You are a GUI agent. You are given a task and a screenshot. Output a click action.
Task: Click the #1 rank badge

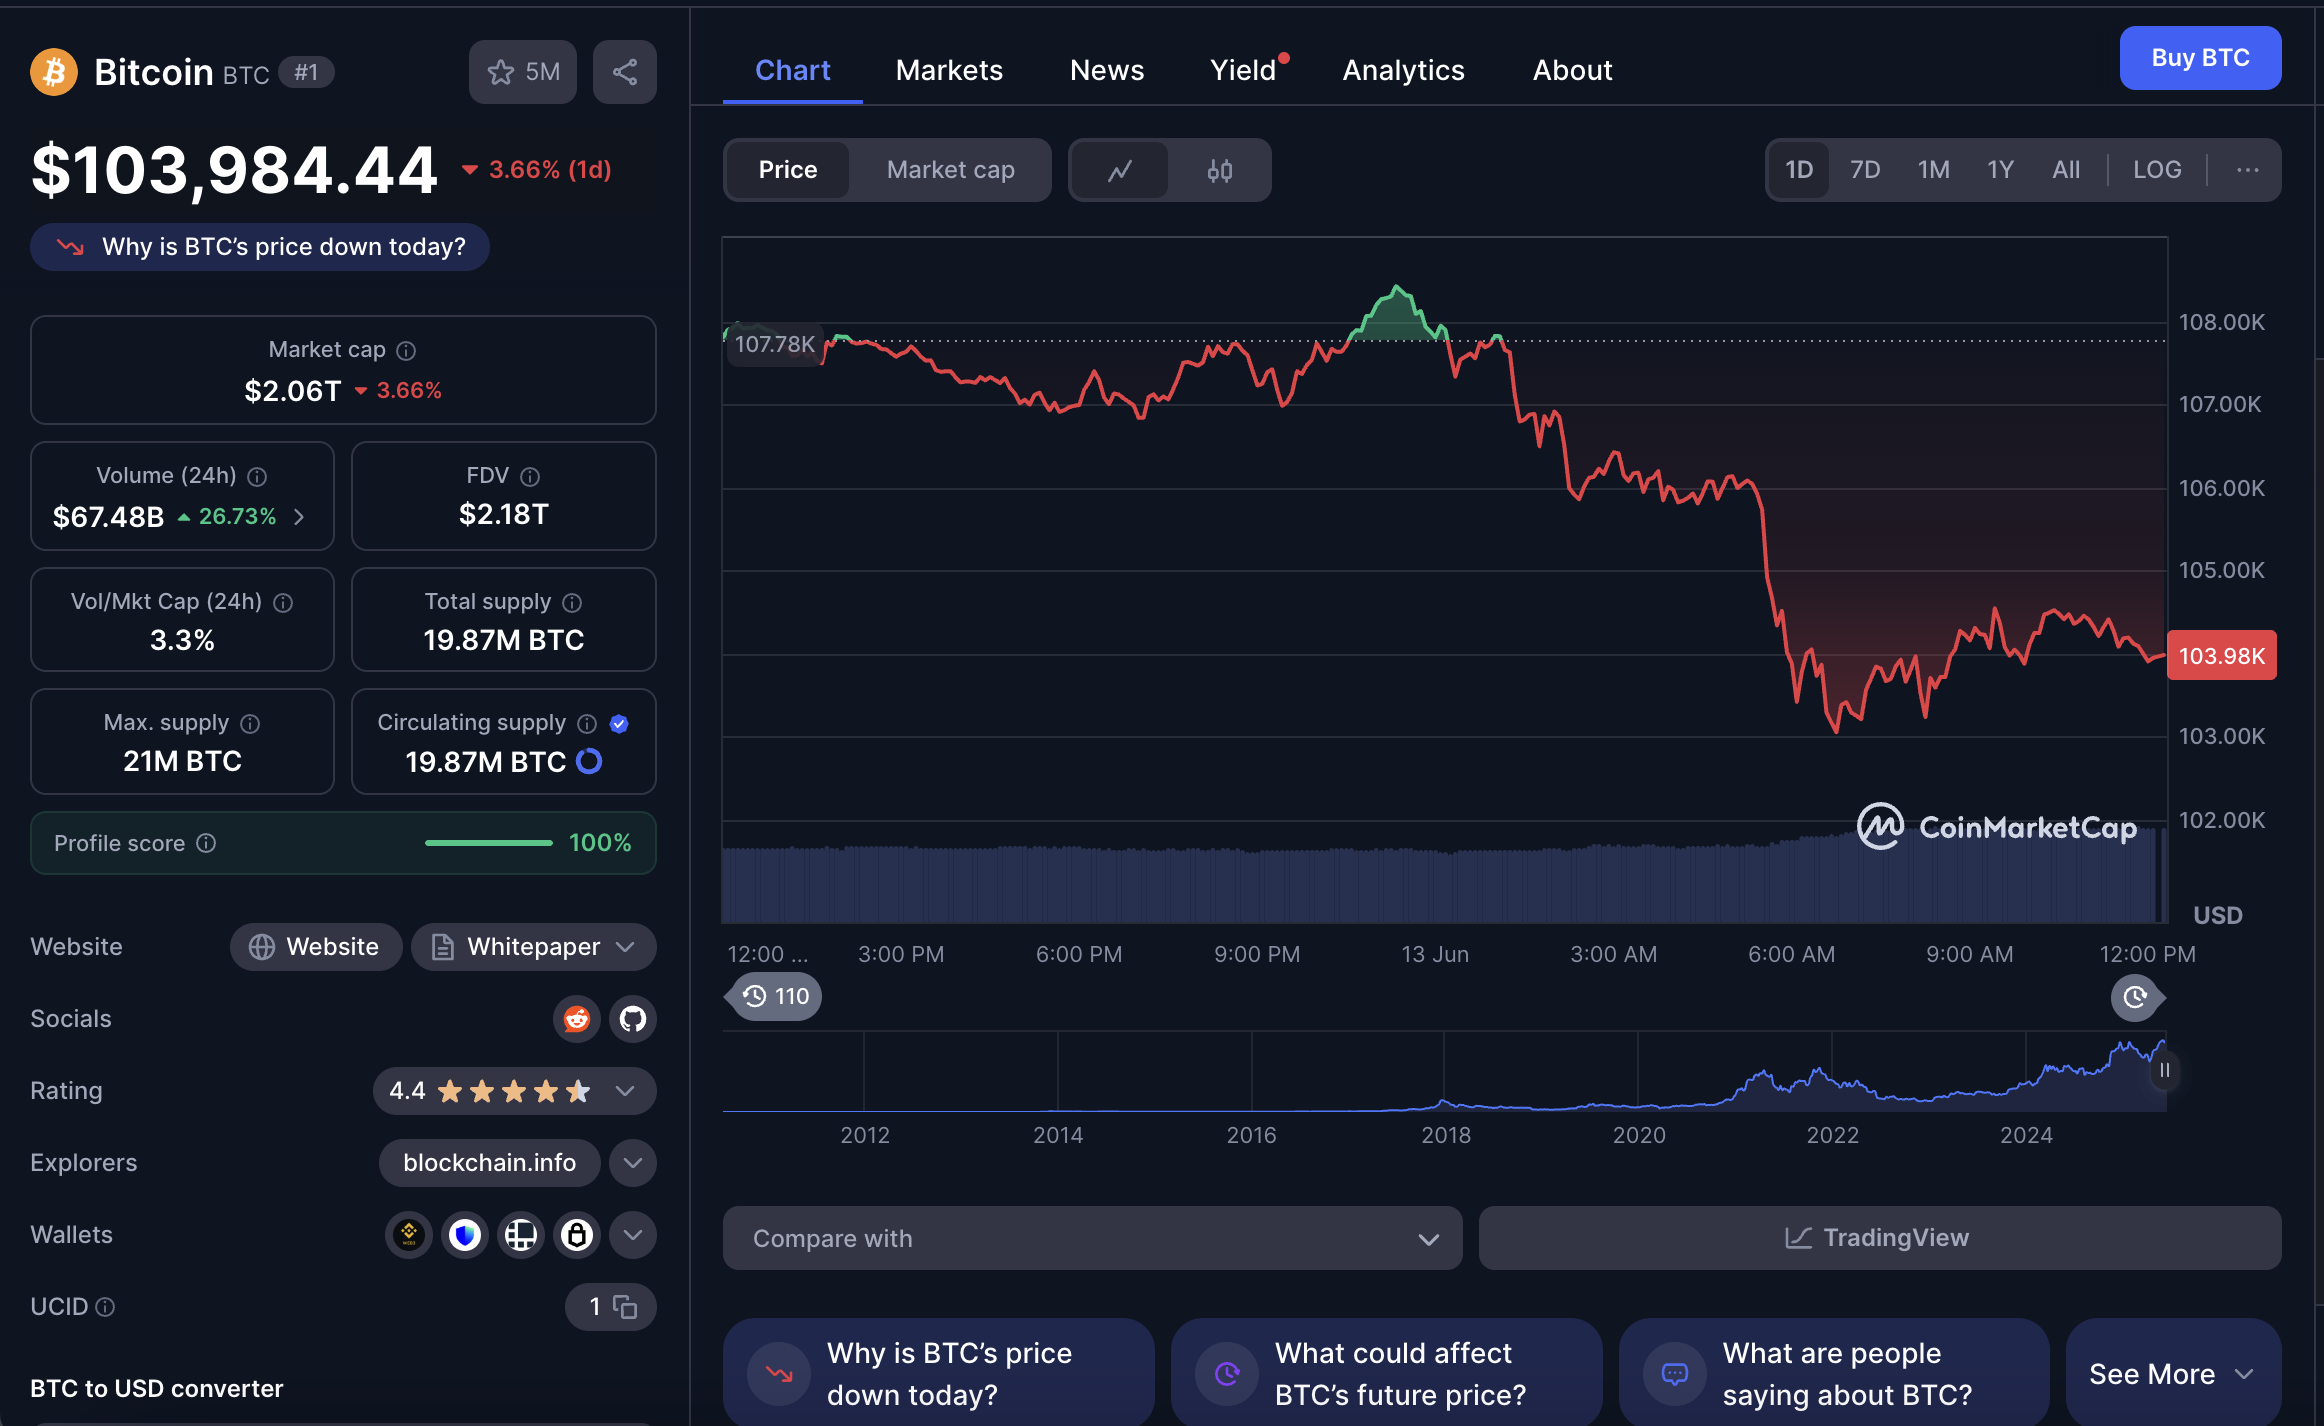point(306,73)
